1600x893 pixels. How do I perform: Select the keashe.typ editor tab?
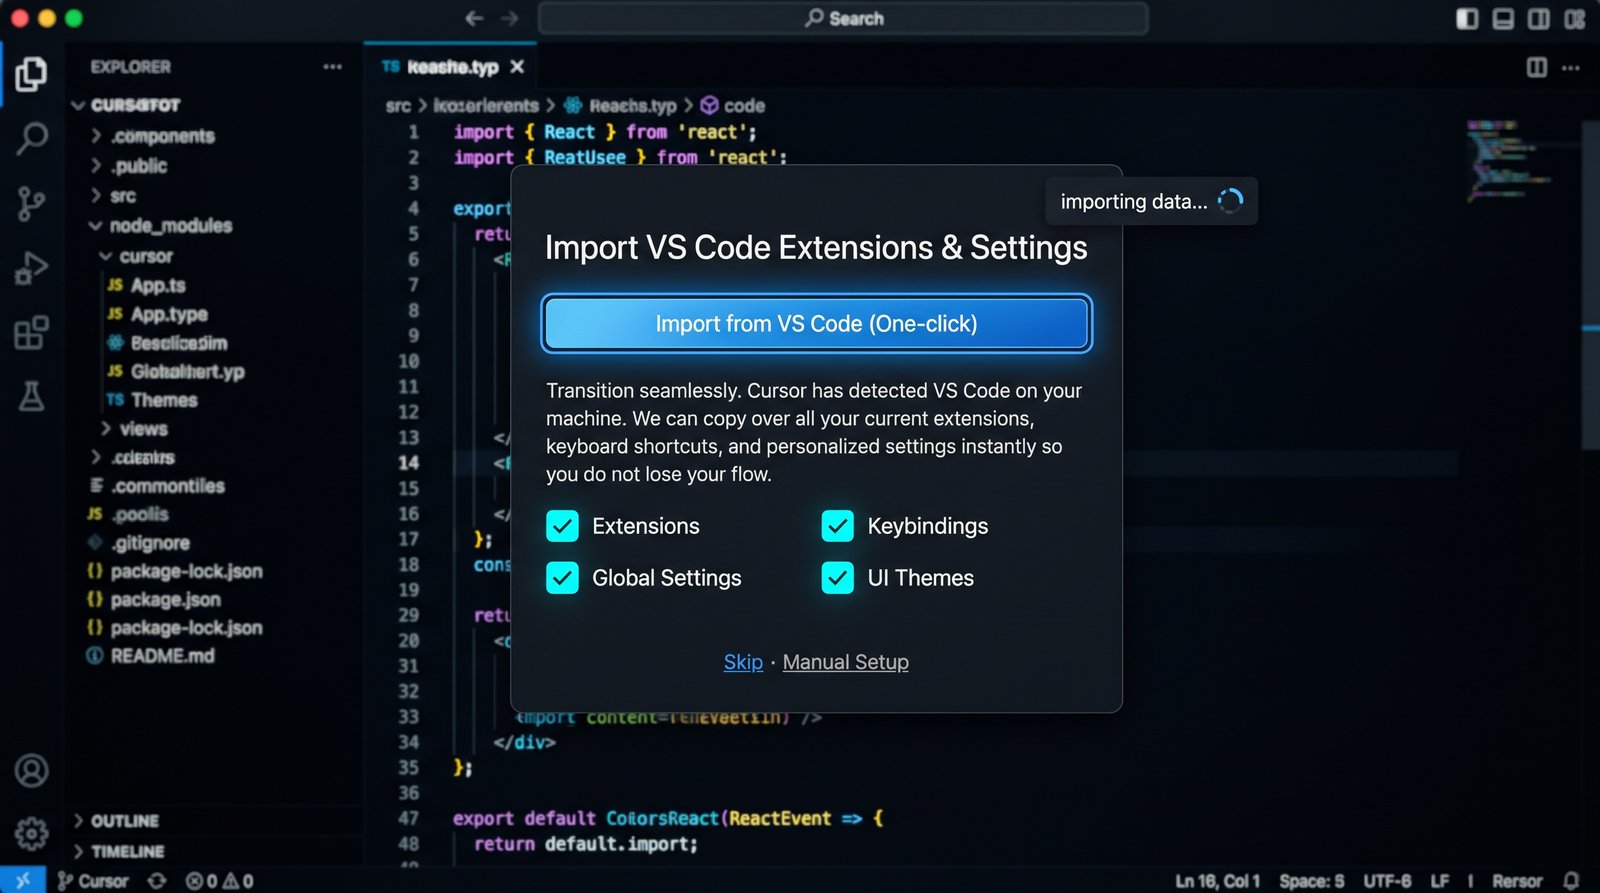coord(452,67)
